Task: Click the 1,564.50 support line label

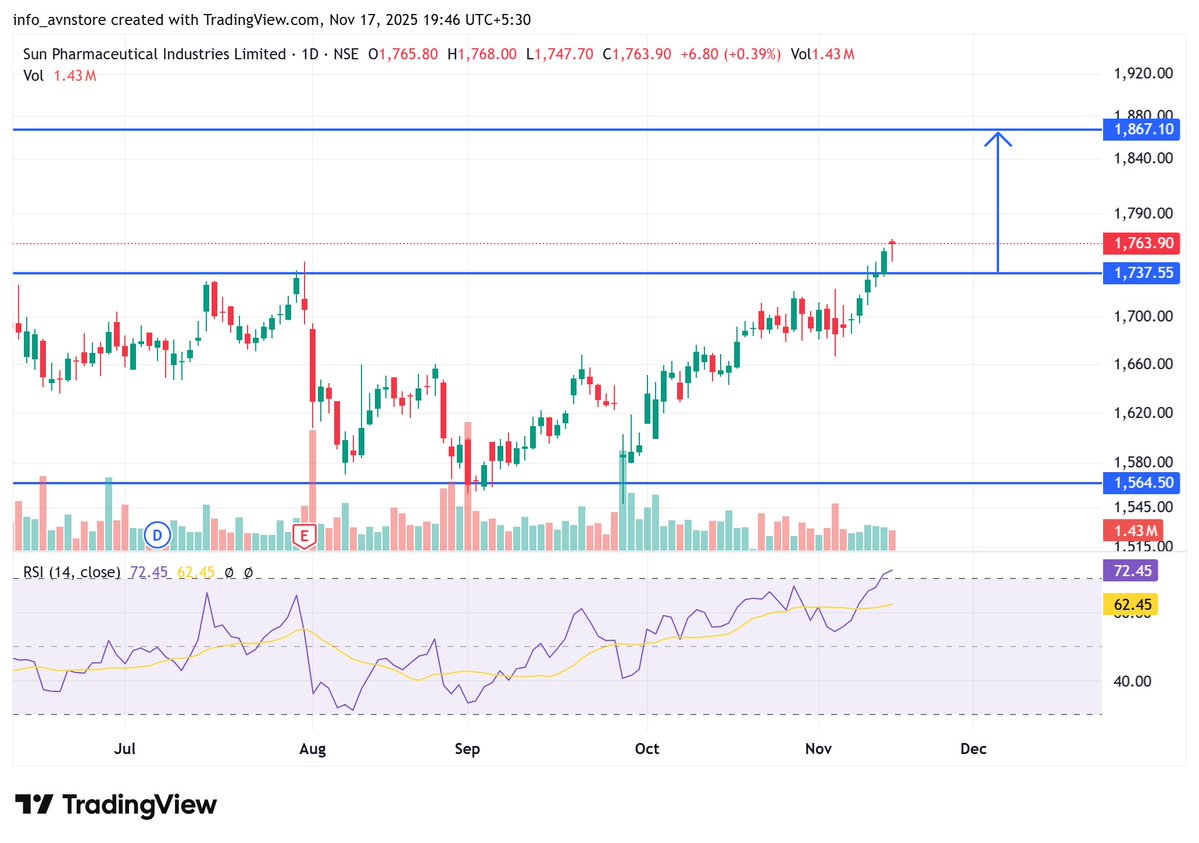Action: [1142, 483]
